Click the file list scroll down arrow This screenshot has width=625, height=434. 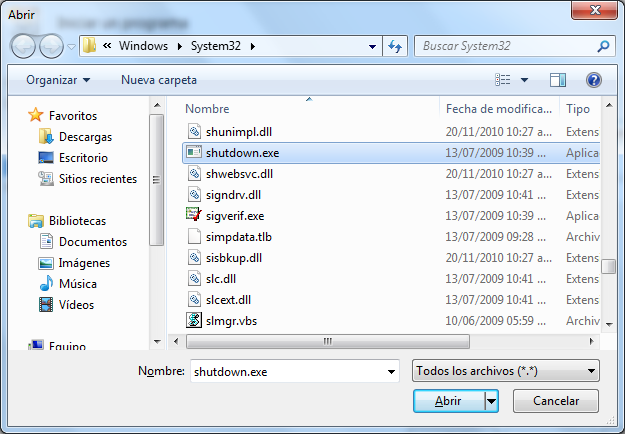(609, 324)
